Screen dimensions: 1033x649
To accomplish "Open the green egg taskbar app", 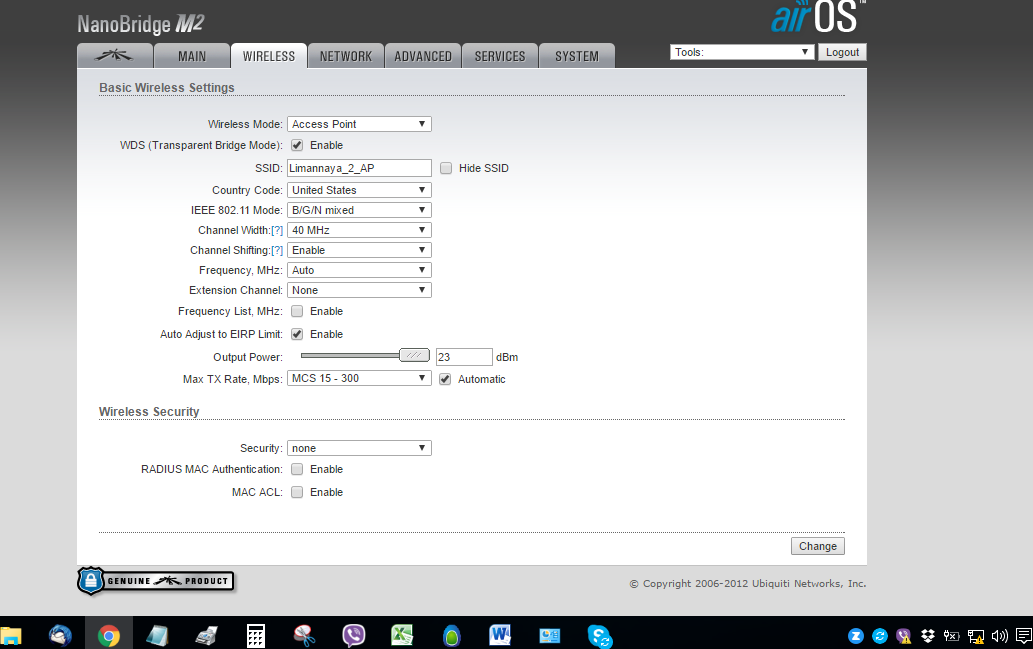I will [x=451, y=636].
